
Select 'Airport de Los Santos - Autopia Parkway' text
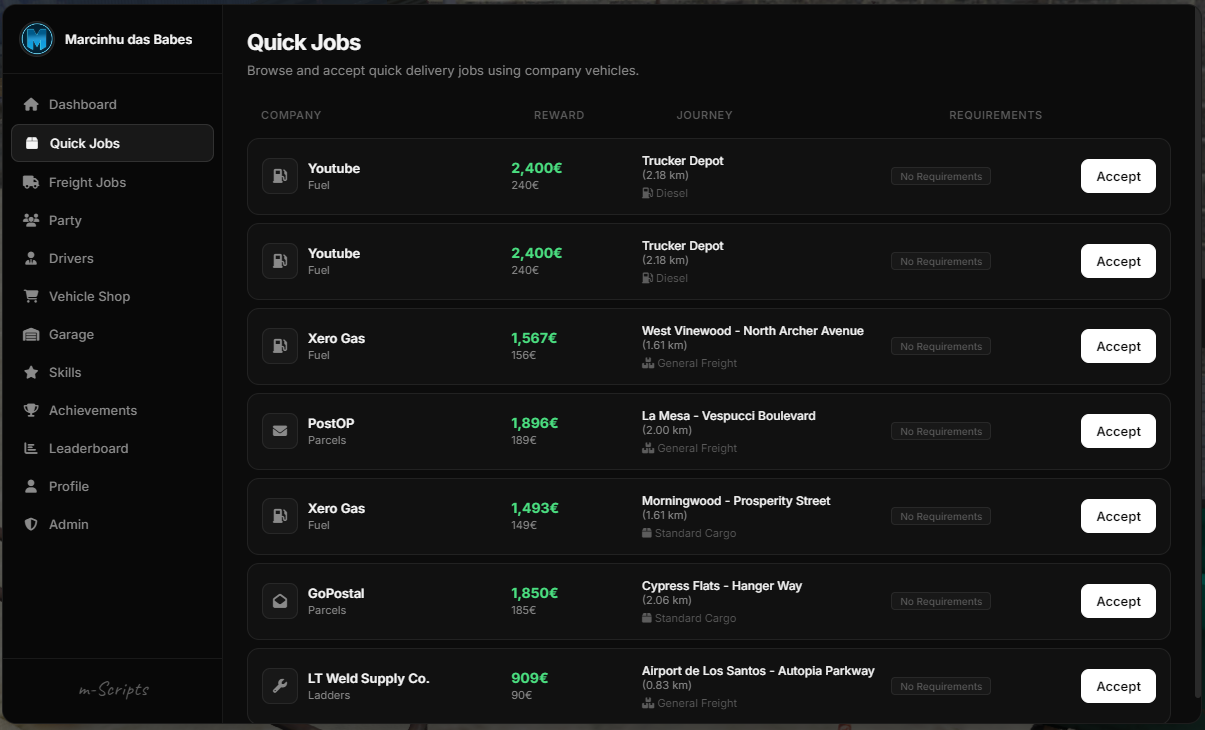(758, 671)
